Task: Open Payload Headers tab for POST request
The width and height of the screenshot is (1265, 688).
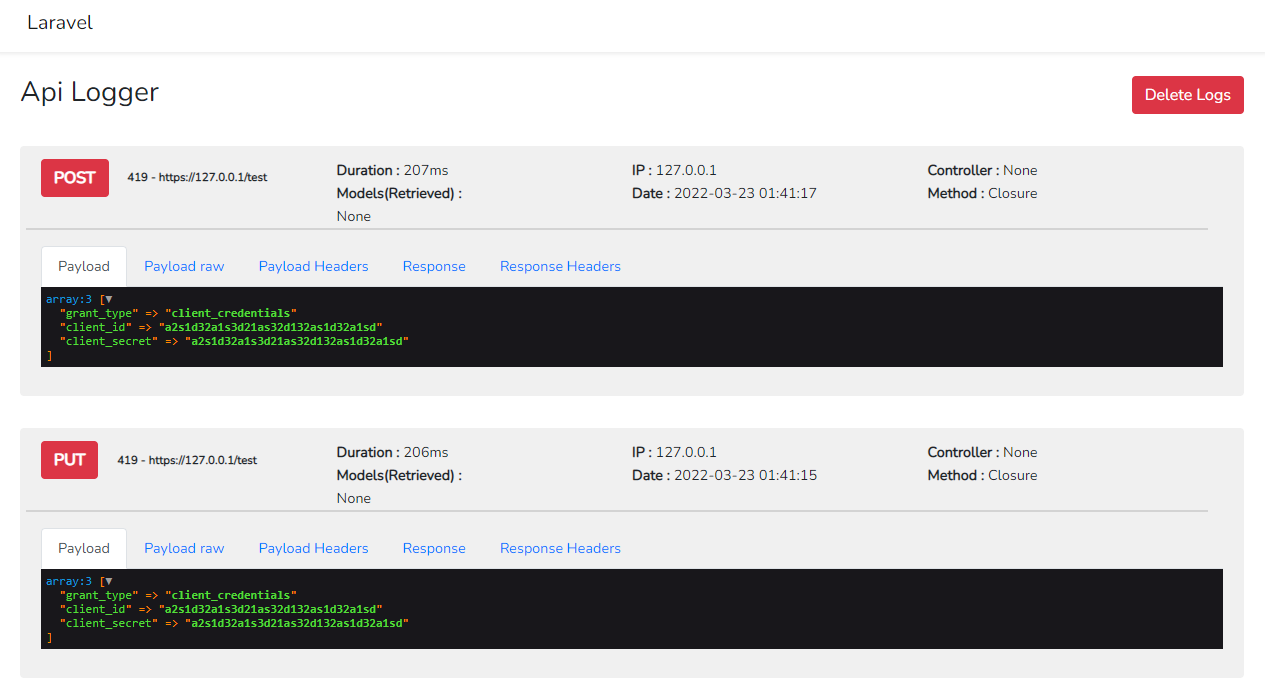Action: click(x=313, y=265)
